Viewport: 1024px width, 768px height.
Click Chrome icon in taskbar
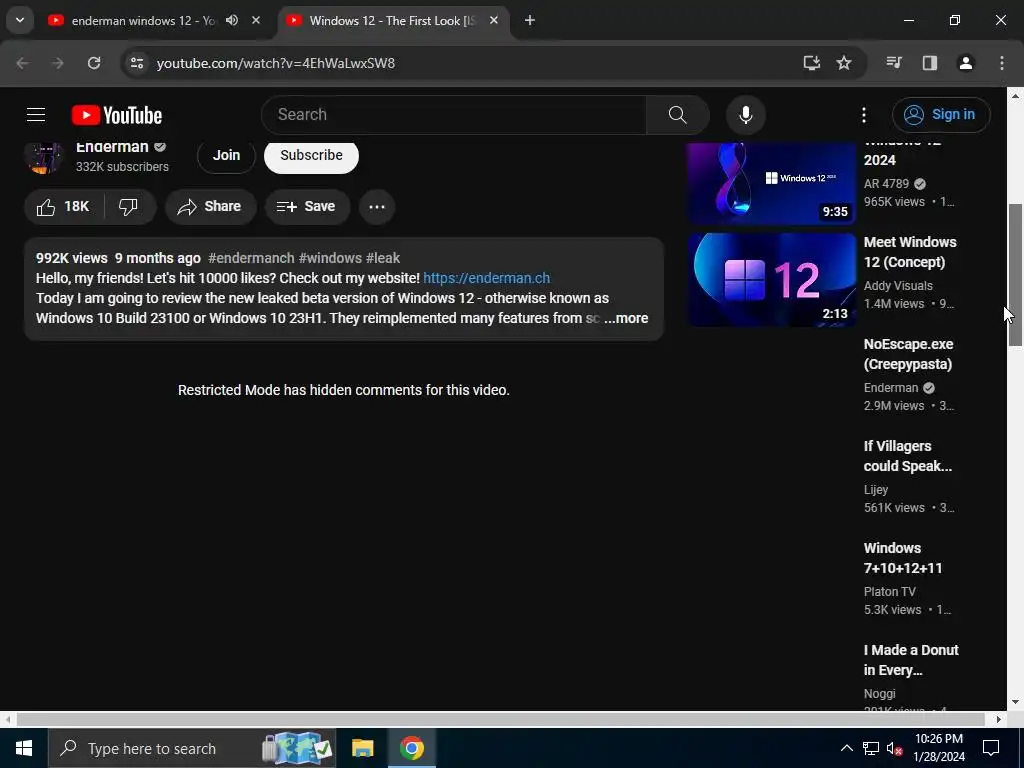(411, 748)
